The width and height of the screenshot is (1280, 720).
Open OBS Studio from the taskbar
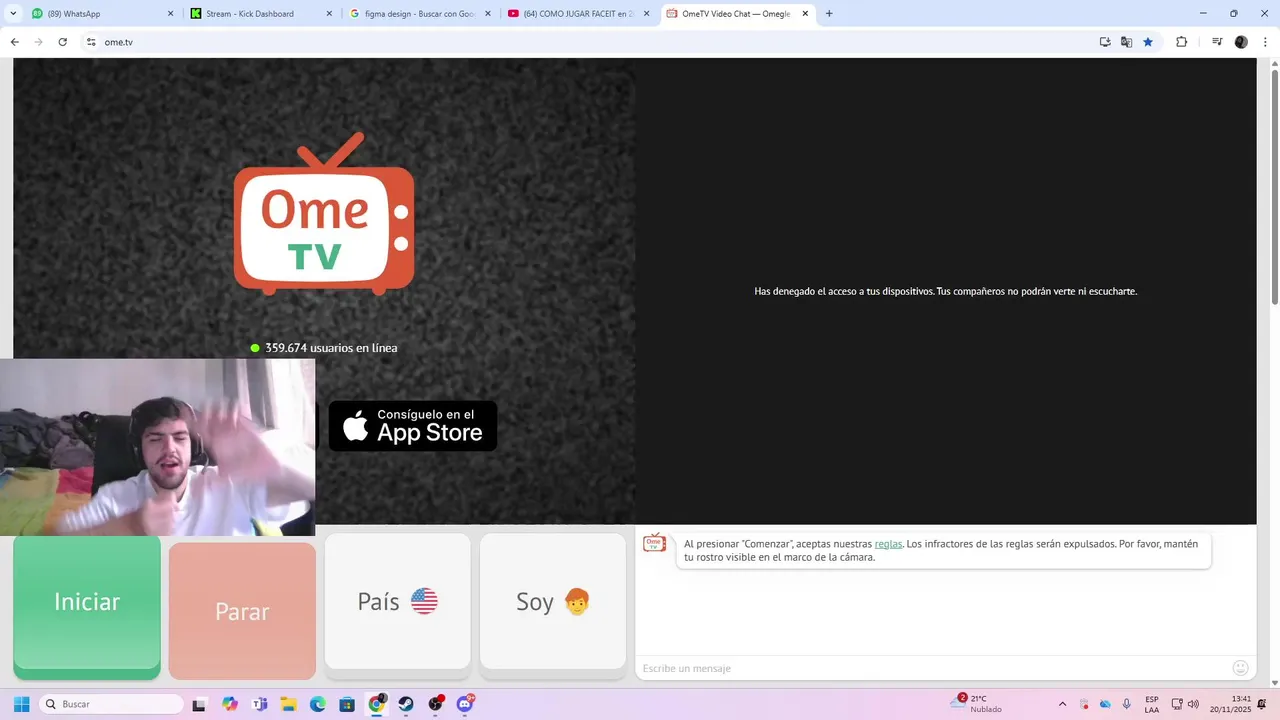point(436,704)
